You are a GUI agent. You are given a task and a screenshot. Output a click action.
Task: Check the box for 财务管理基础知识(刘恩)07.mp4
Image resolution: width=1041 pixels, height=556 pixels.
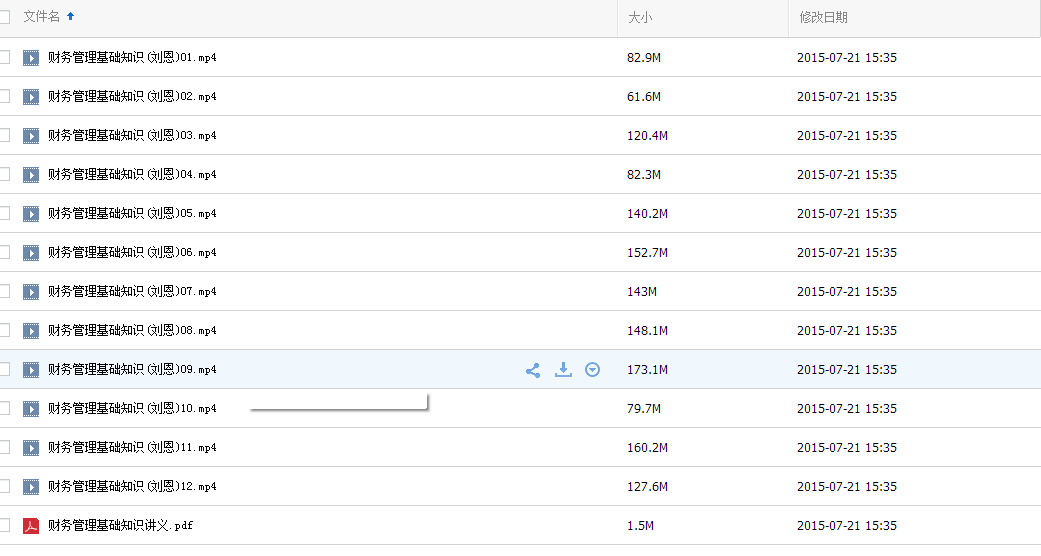tap(4, 291)
